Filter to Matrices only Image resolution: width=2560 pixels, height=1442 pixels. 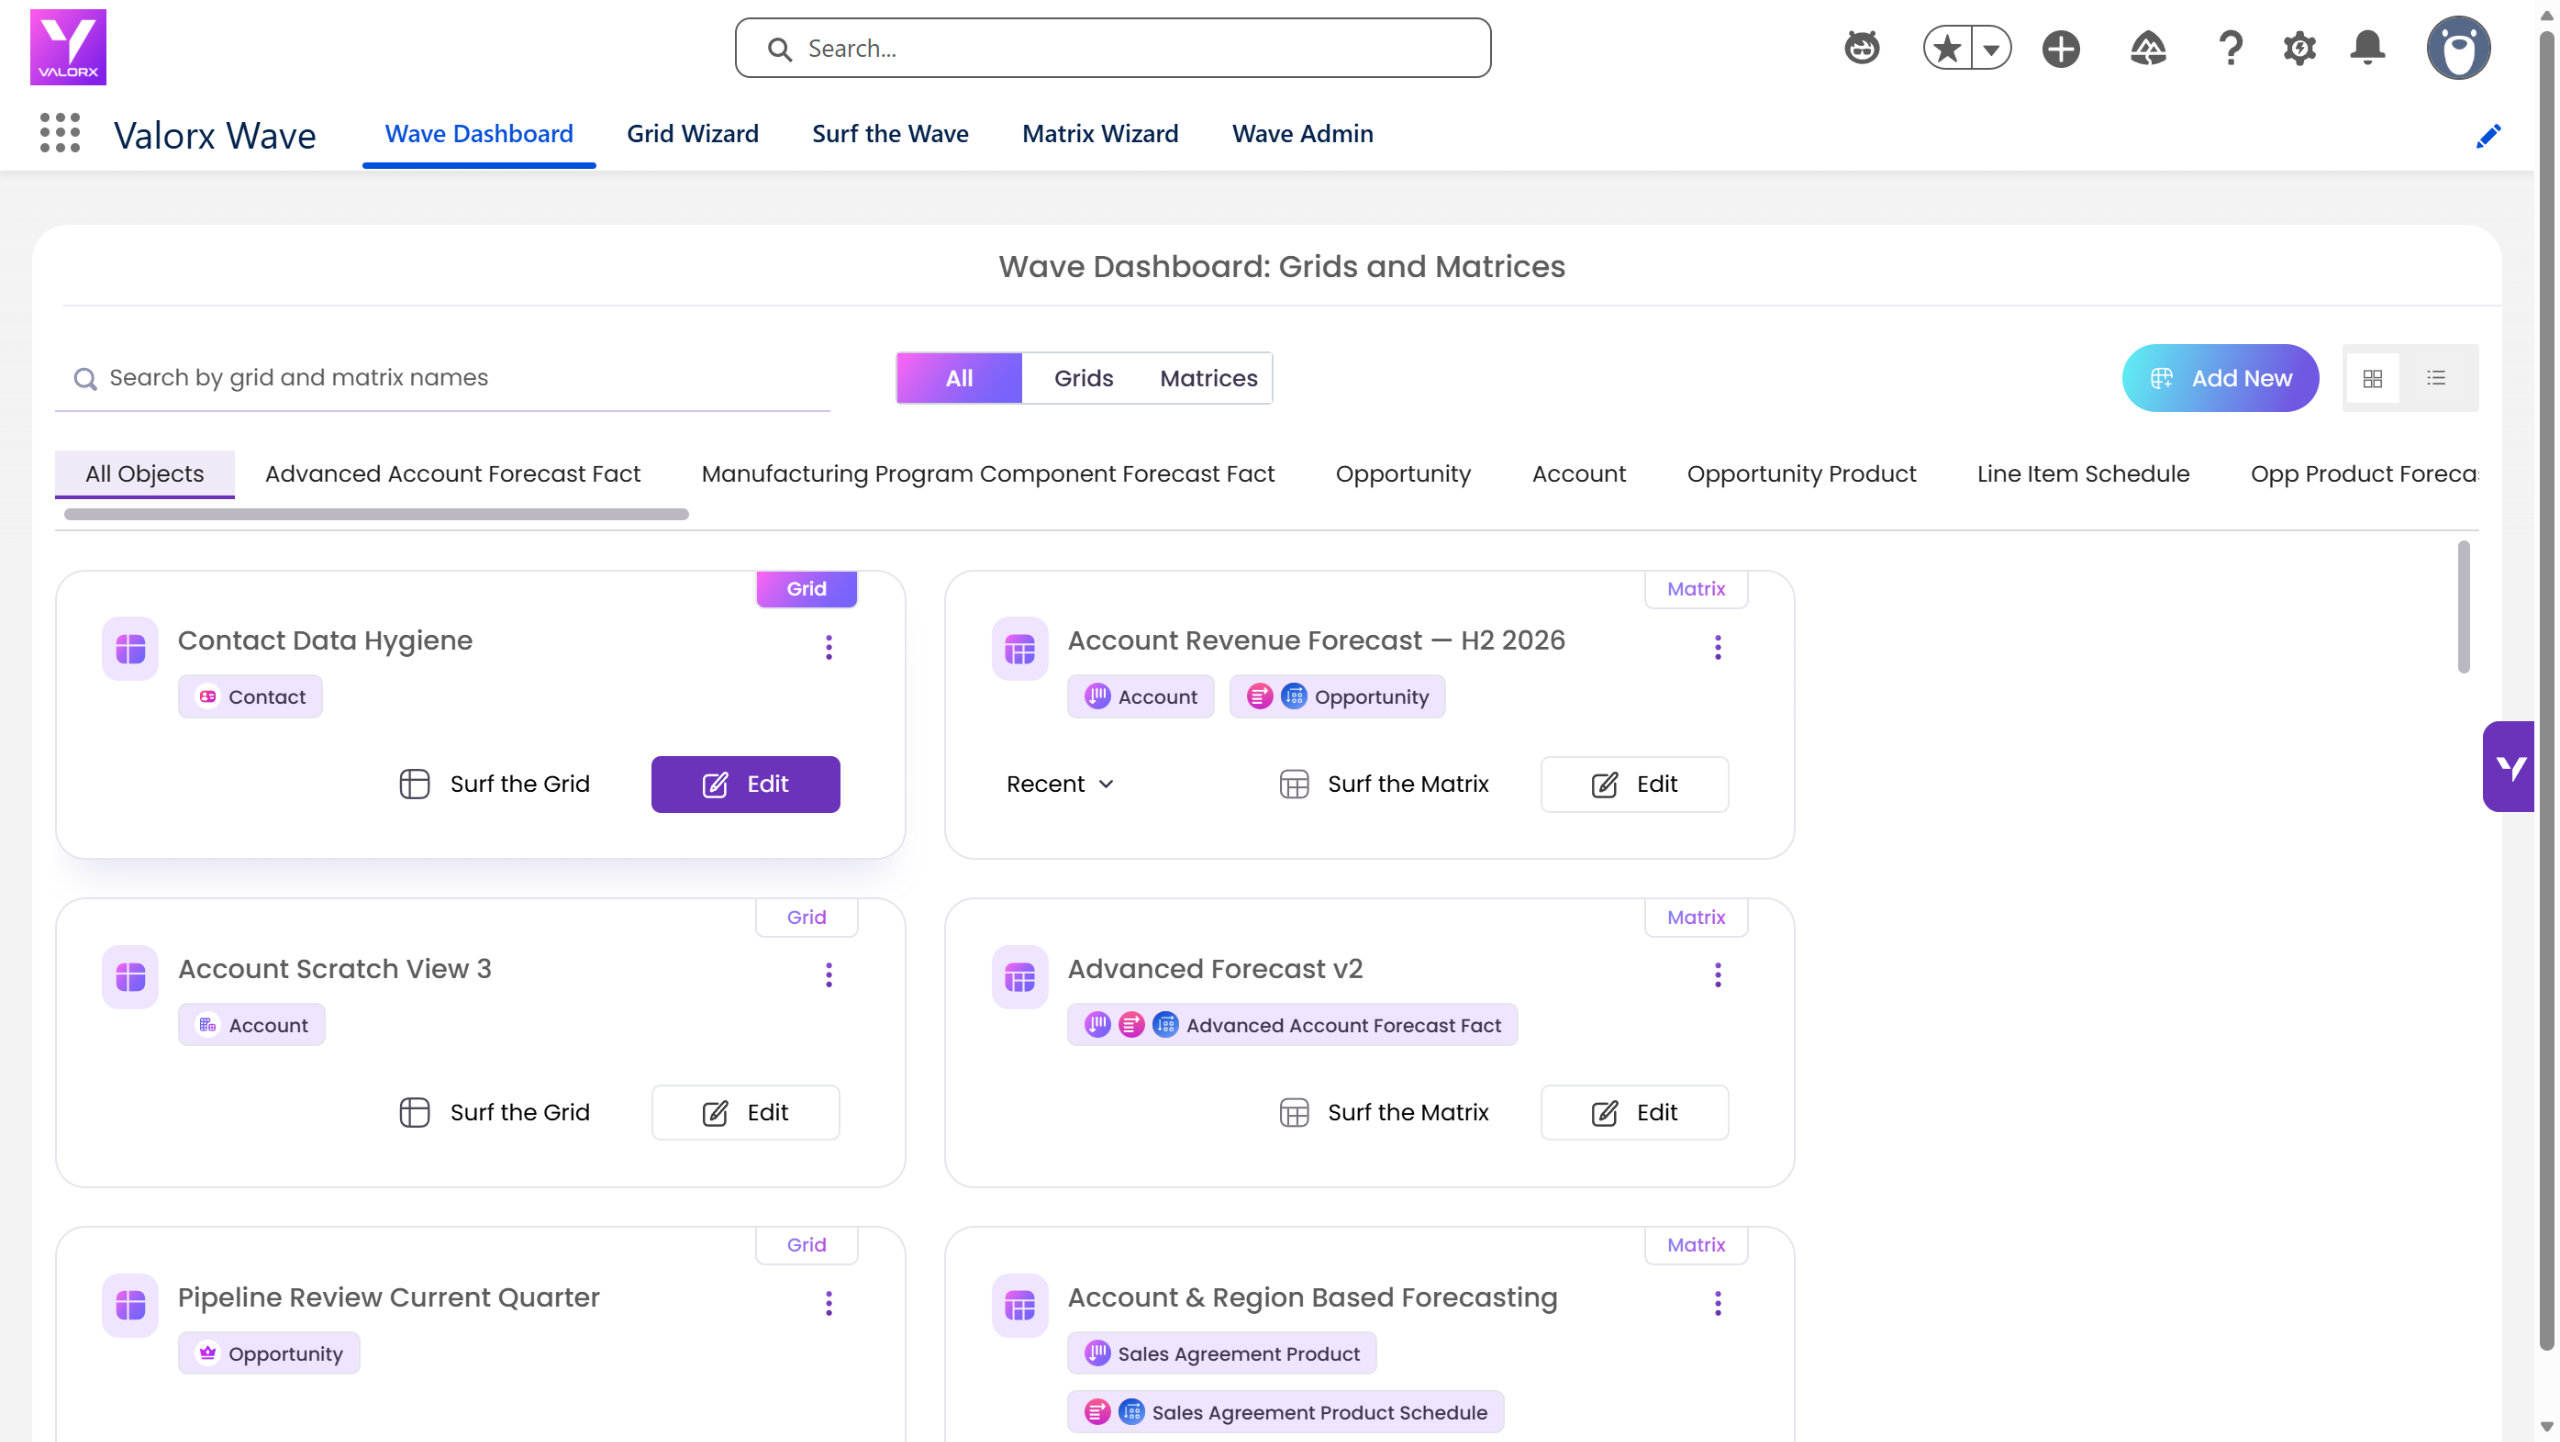click(x=1208, y=378)
